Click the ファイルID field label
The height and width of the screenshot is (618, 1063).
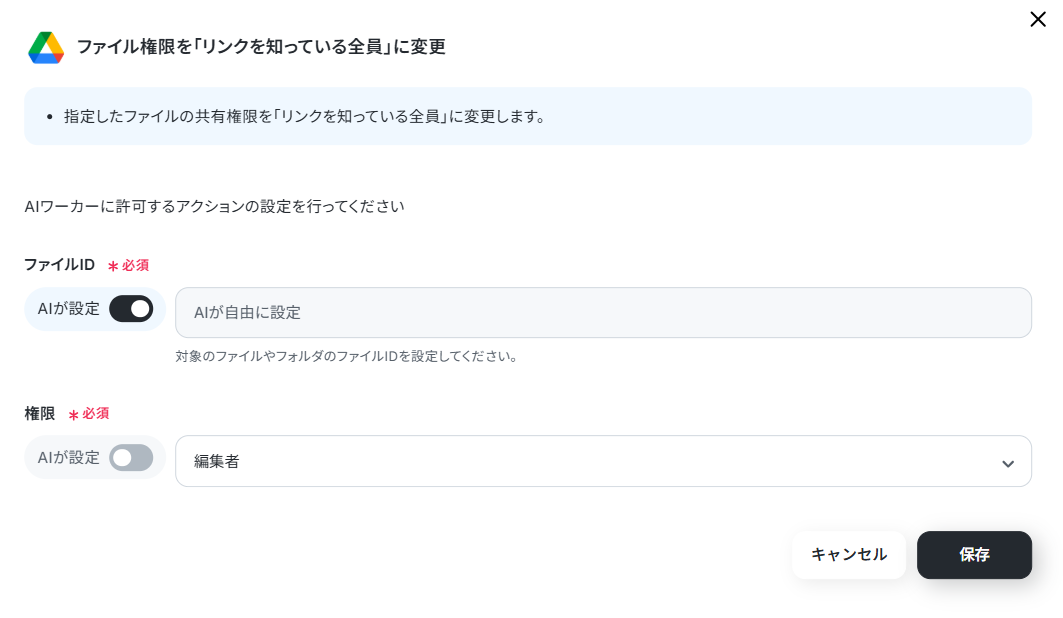[x=60, y=265]
